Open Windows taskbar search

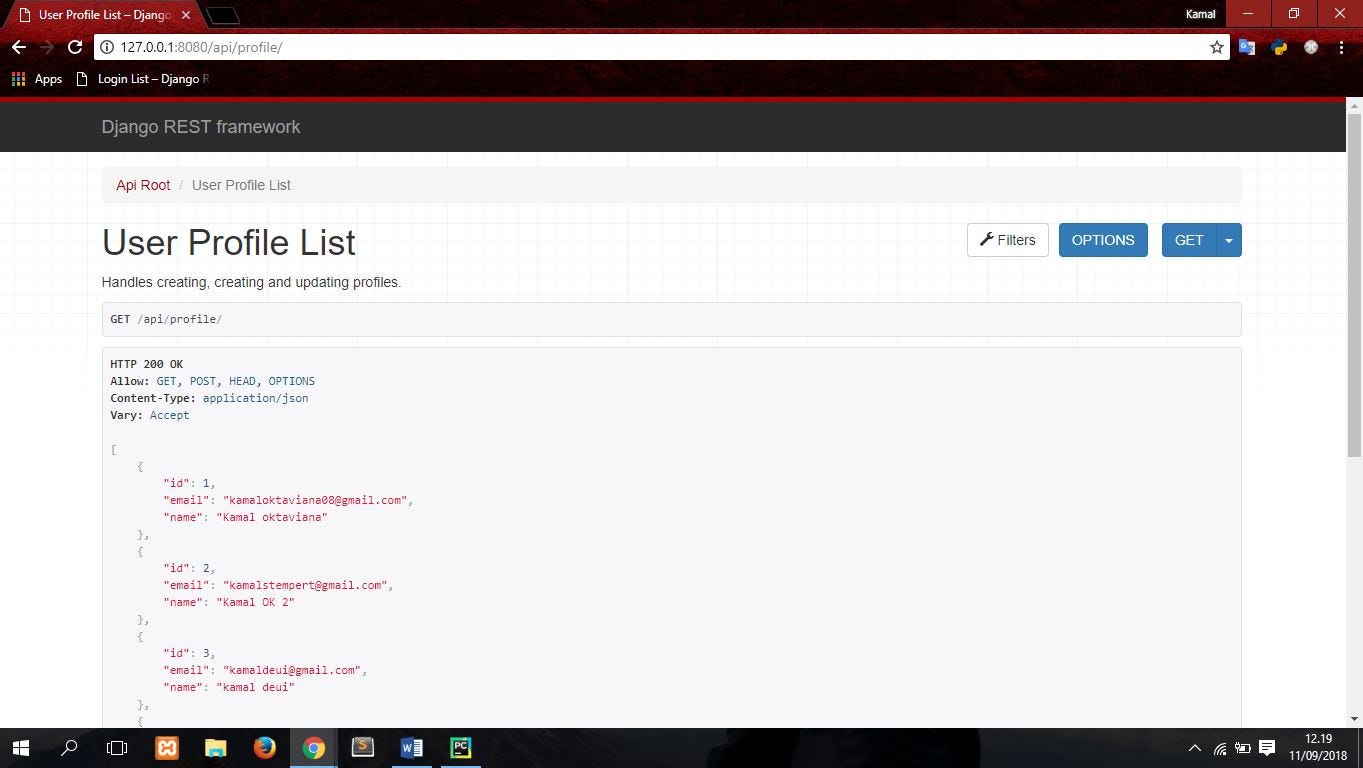tap(69, 748)
